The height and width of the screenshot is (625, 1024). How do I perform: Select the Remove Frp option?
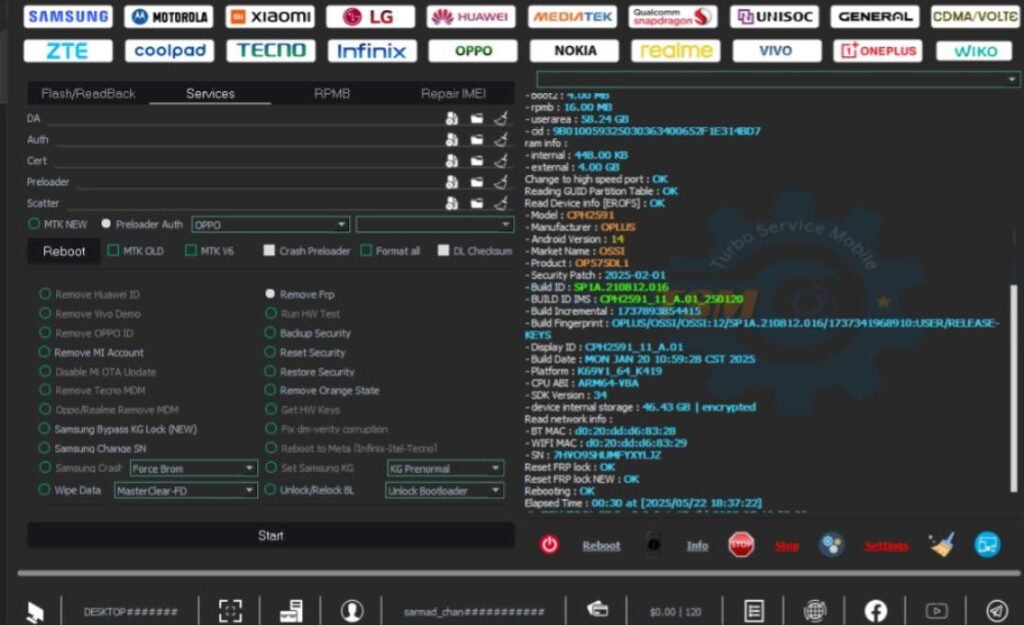(270, 295)
